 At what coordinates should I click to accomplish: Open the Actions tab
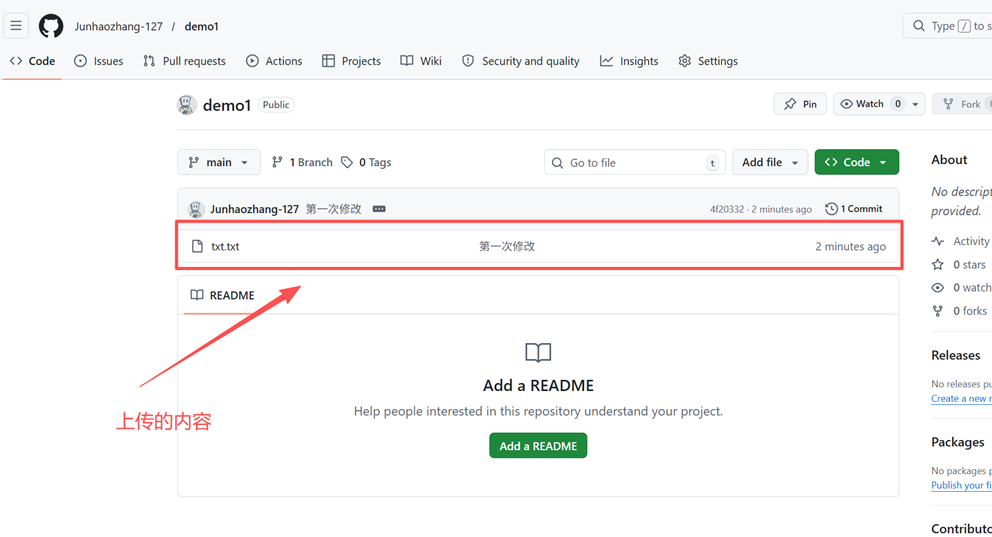(x=274, y=61)
